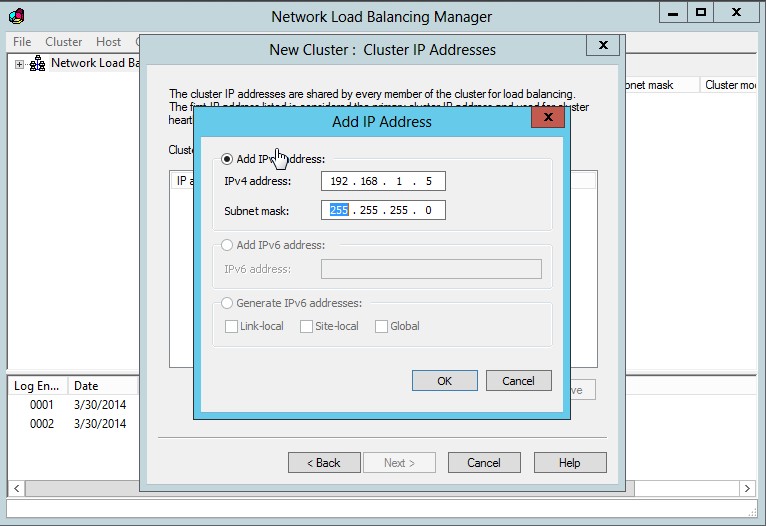This screenshot has width=766, height=526.
Task: Select the Add IPv6 address radio button
Action: (x=227, y=245)
